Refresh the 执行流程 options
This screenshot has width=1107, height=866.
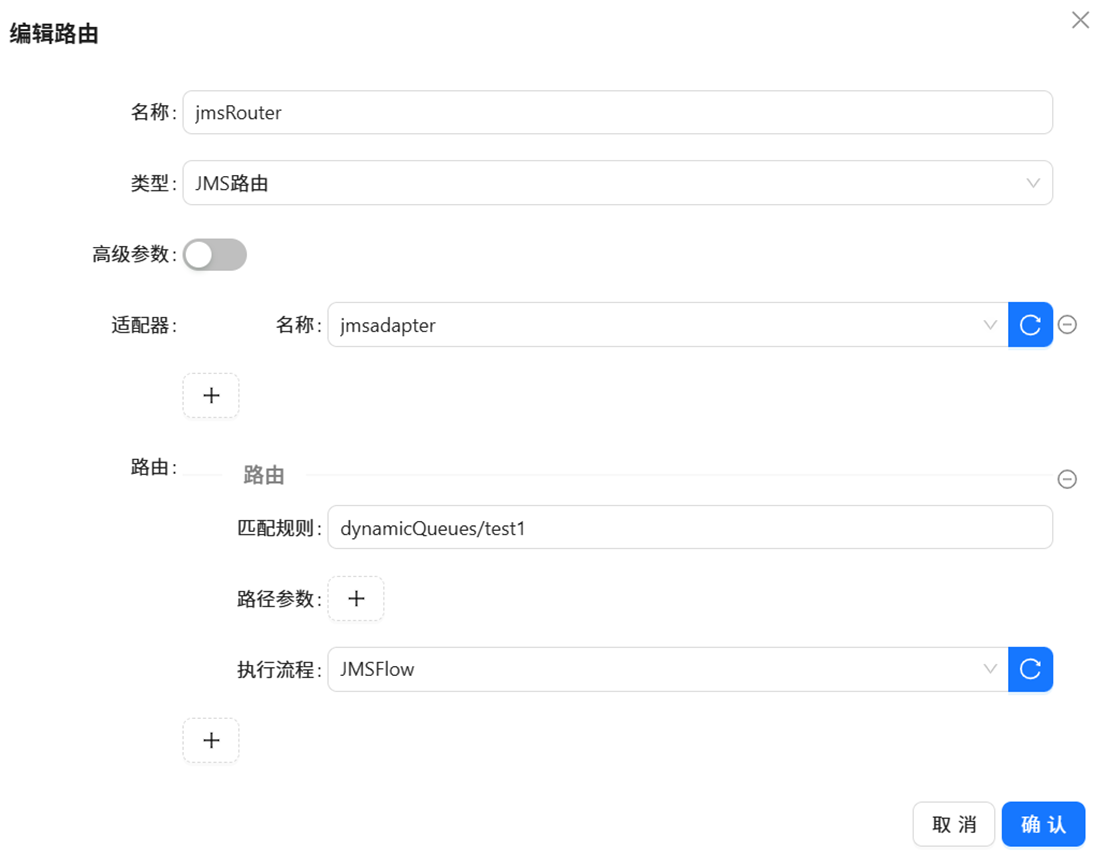pyautogui.click(x=1030, y=669)
